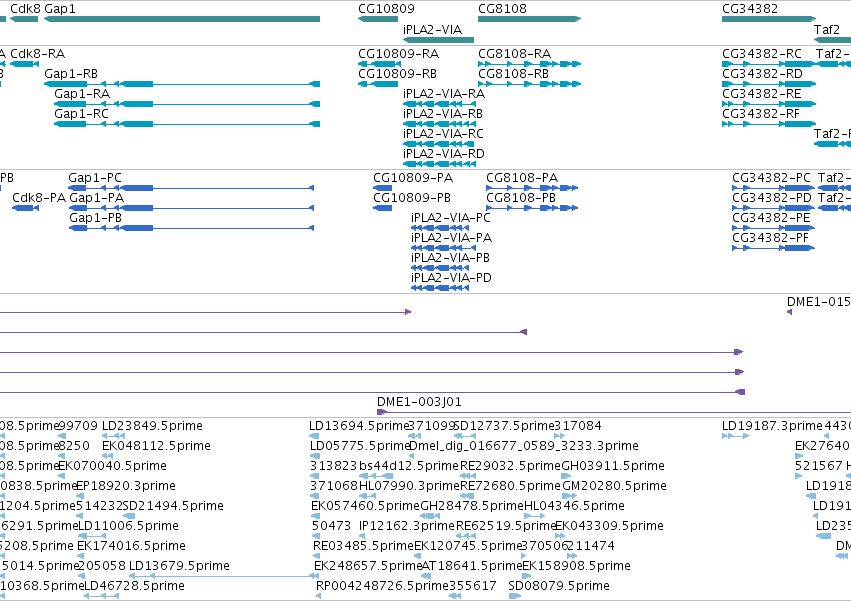This screenshot has height=601, width=851.
Task: Select protein Gap1-PC
Action: [191, 188]
